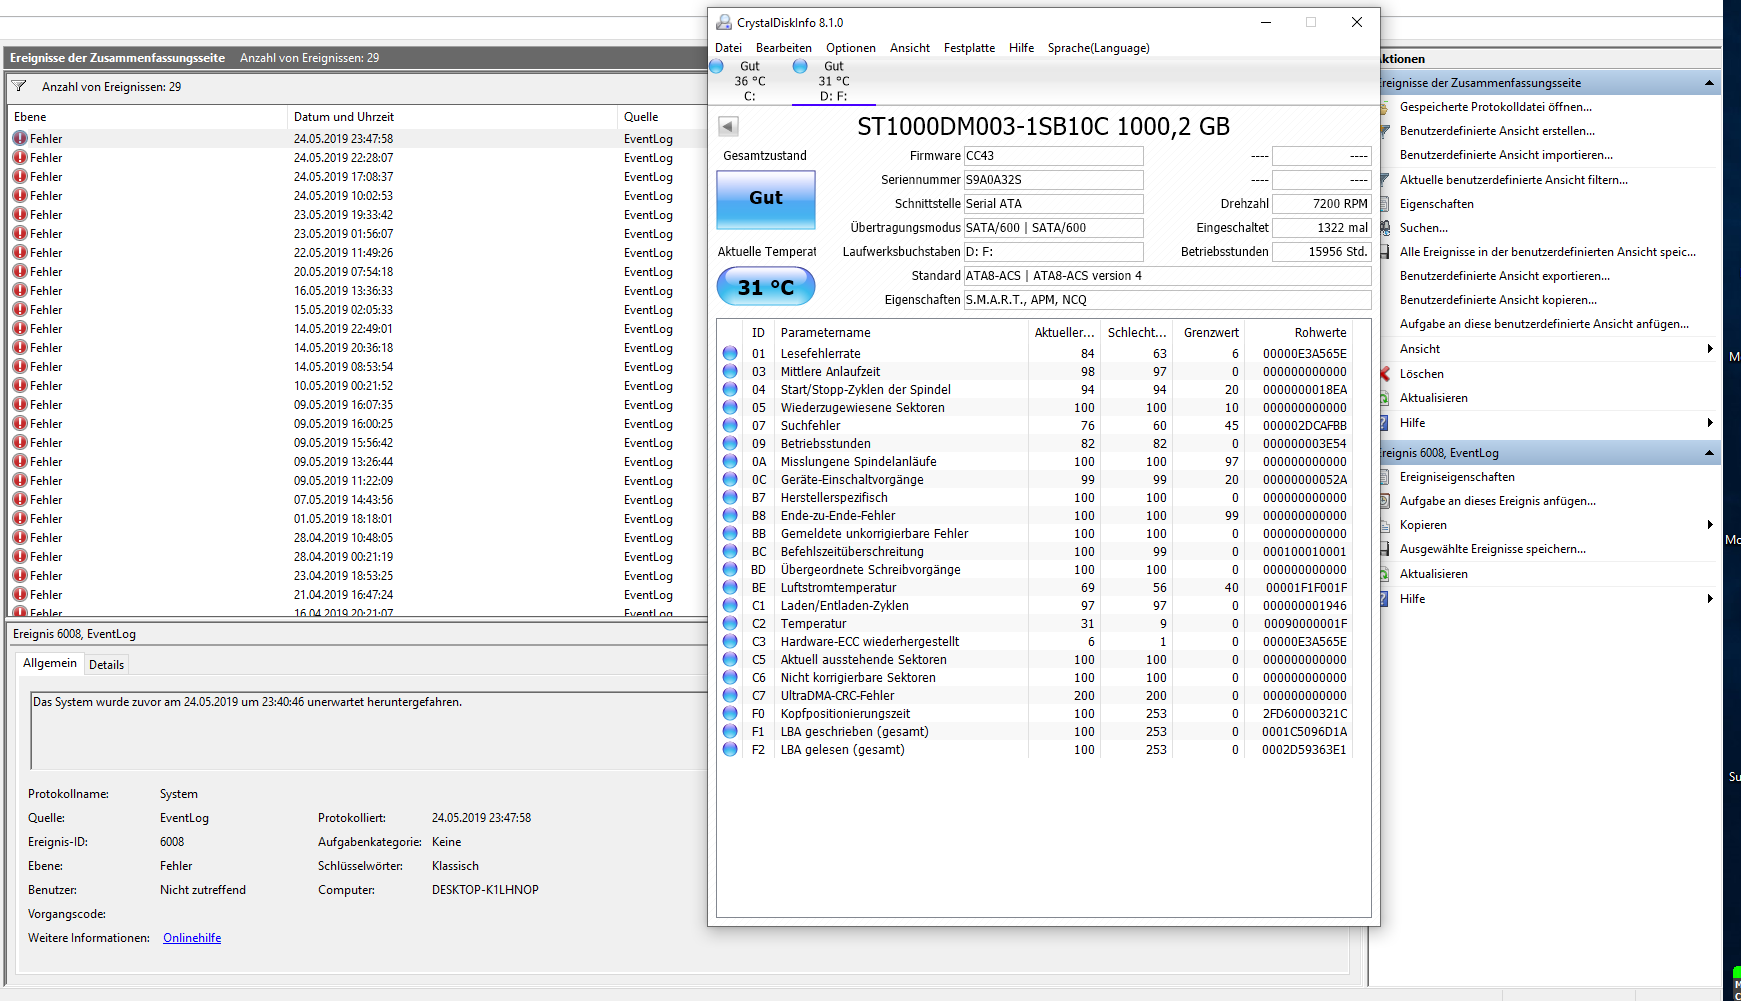Click Gespeicherte Protokolldatei öffnen action
Screen dimensions: 1741x1001
tap(1496, 107)
